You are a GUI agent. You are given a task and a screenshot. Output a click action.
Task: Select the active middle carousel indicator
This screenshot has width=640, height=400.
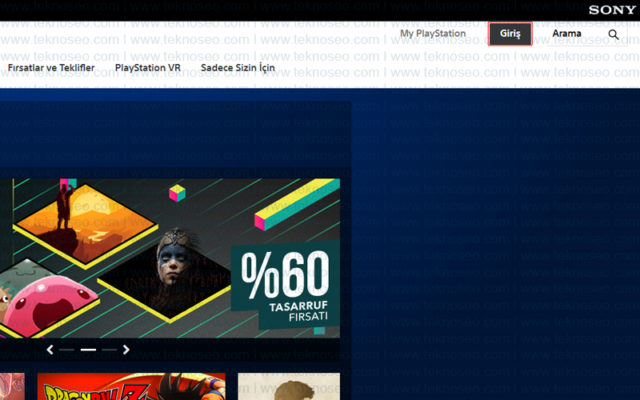(88, 350)
